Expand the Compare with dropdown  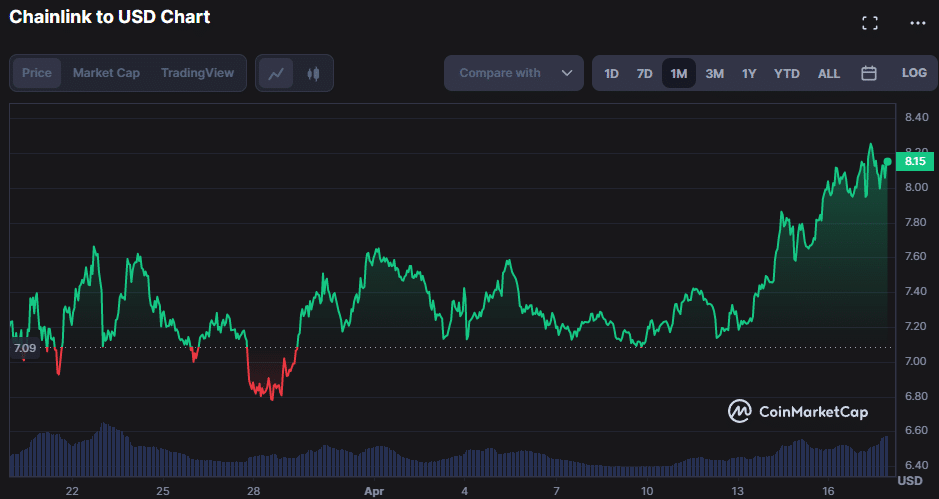pyautogui.click(x=514, y=73)
